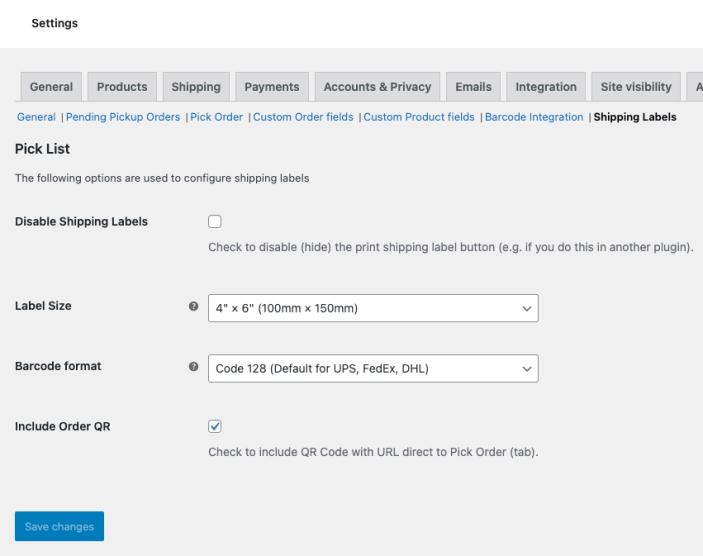Screen dimensions: 703x556
Task: Open Pending Pickup Orders sub-section link
Action: pos(123,117)
